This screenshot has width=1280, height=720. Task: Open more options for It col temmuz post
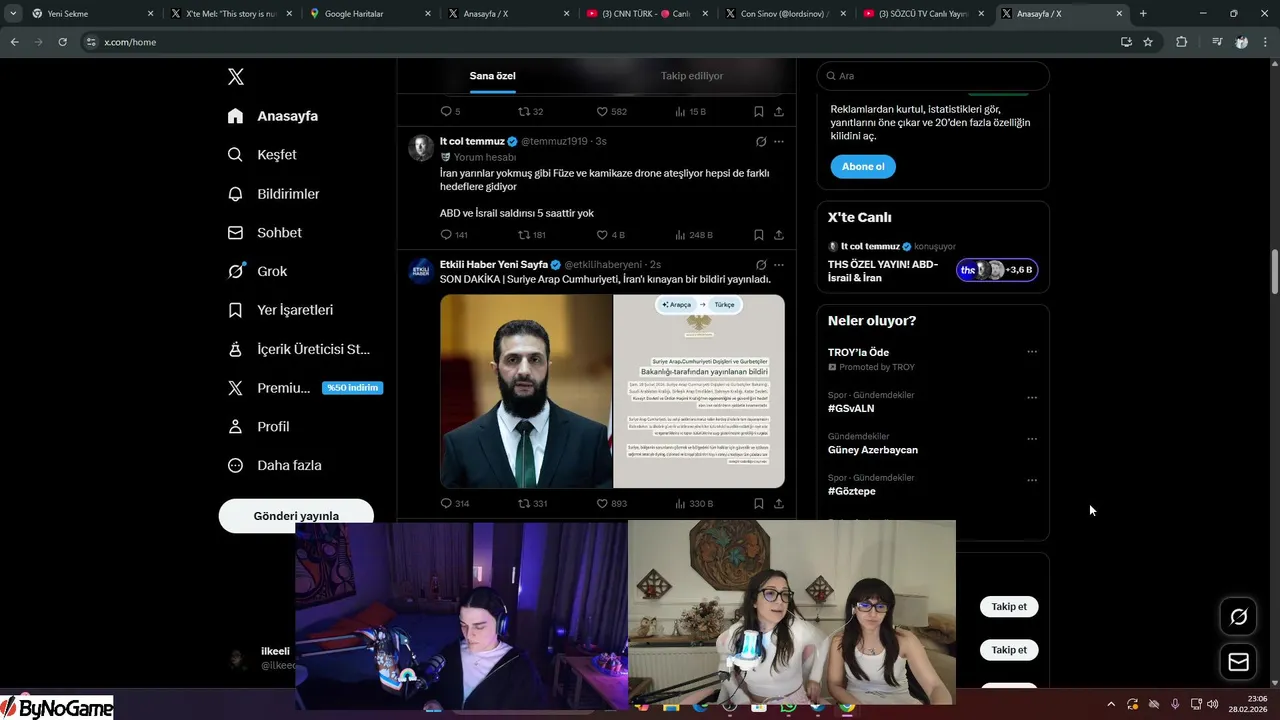(779, 142)
